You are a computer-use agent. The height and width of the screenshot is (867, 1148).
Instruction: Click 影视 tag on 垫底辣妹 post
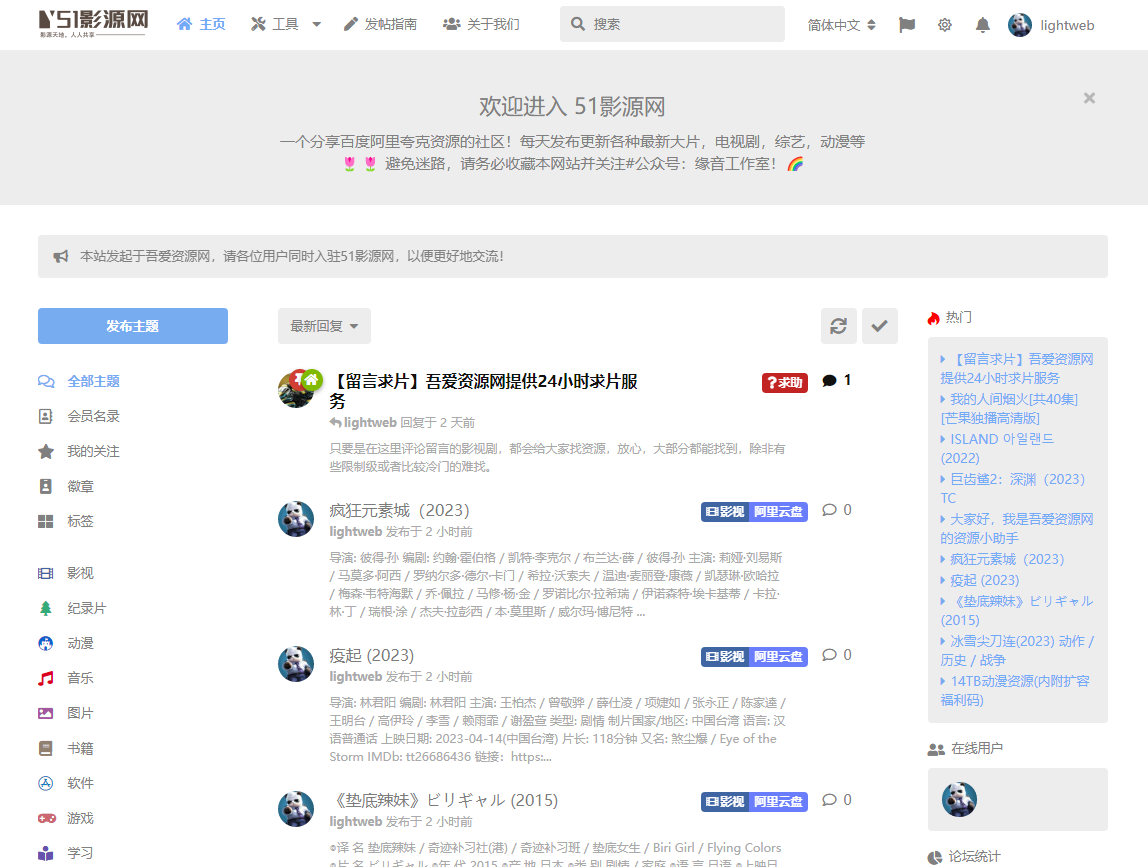pyautogui.click(x=726, y=802)
